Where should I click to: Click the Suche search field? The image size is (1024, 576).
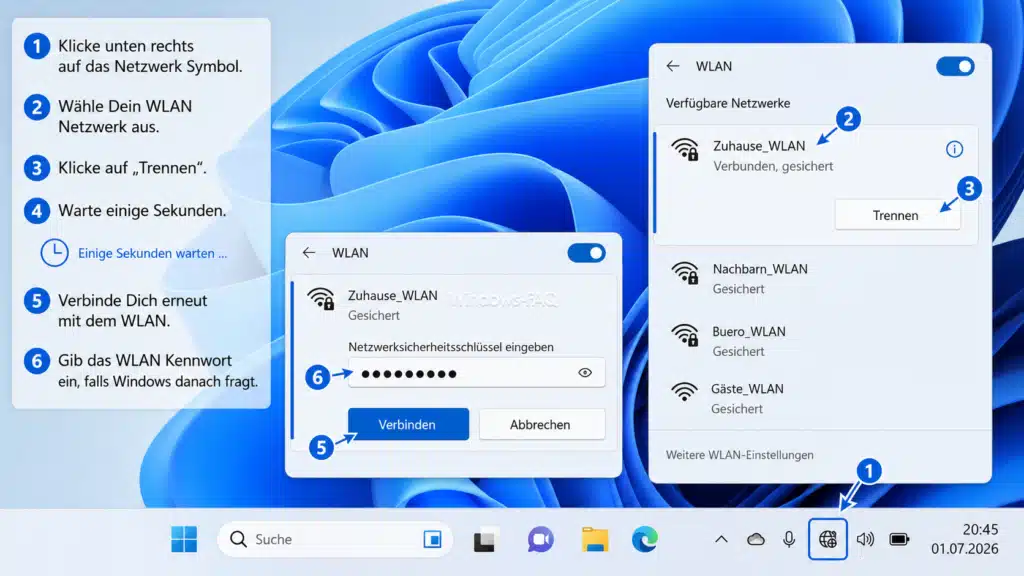334,539
